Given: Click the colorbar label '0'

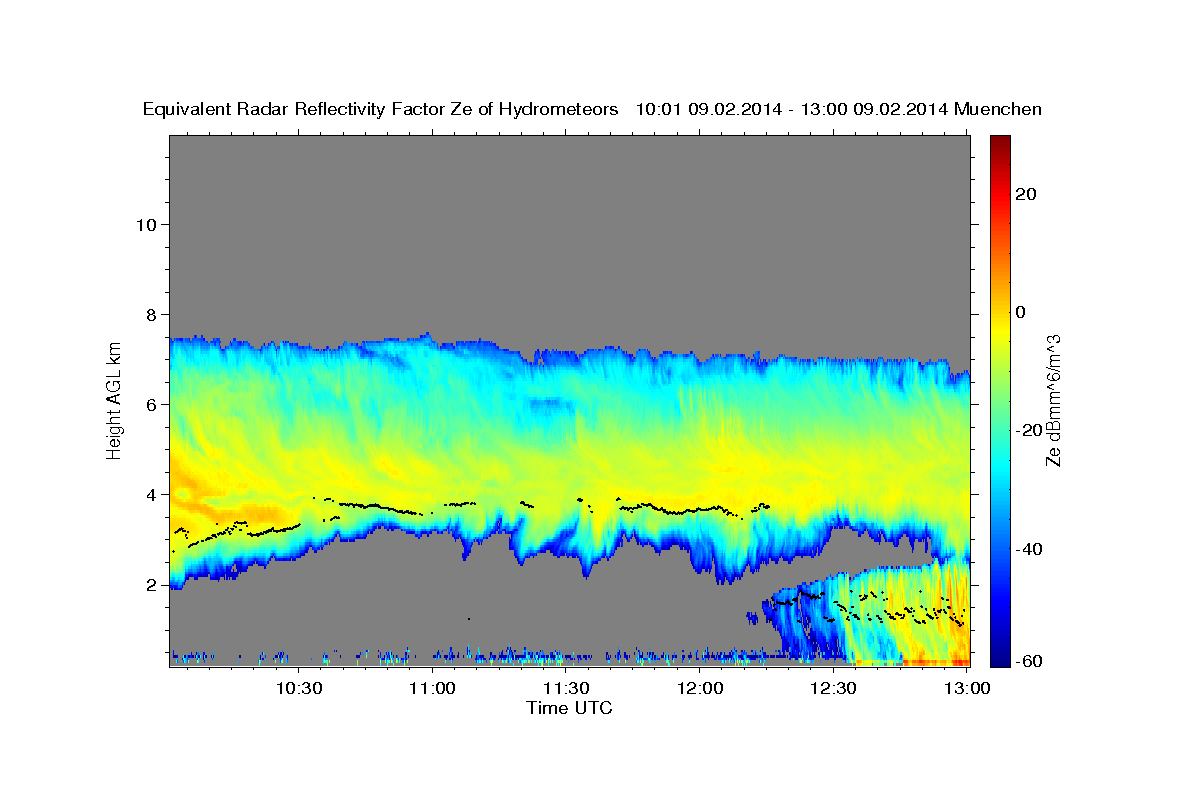Looking at the screenshot, I should pos(1021,312).
